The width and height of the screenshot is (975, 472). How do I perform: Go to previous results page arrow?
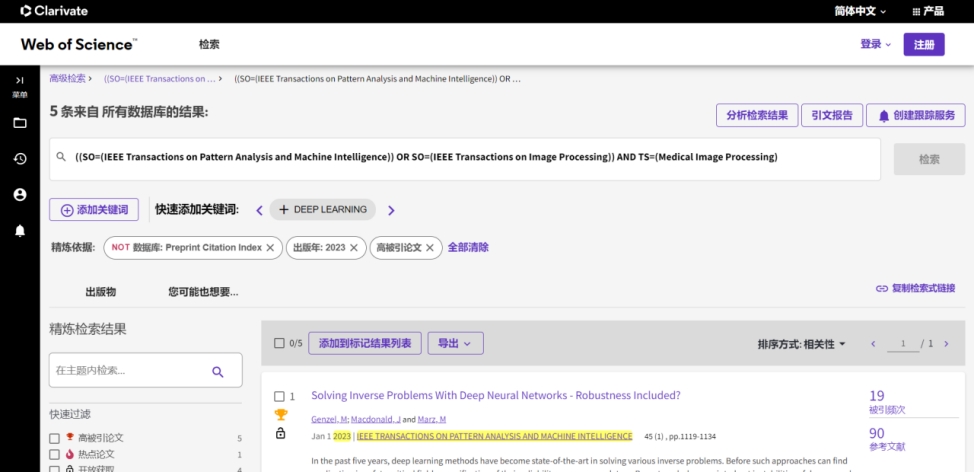click(873, 344)
